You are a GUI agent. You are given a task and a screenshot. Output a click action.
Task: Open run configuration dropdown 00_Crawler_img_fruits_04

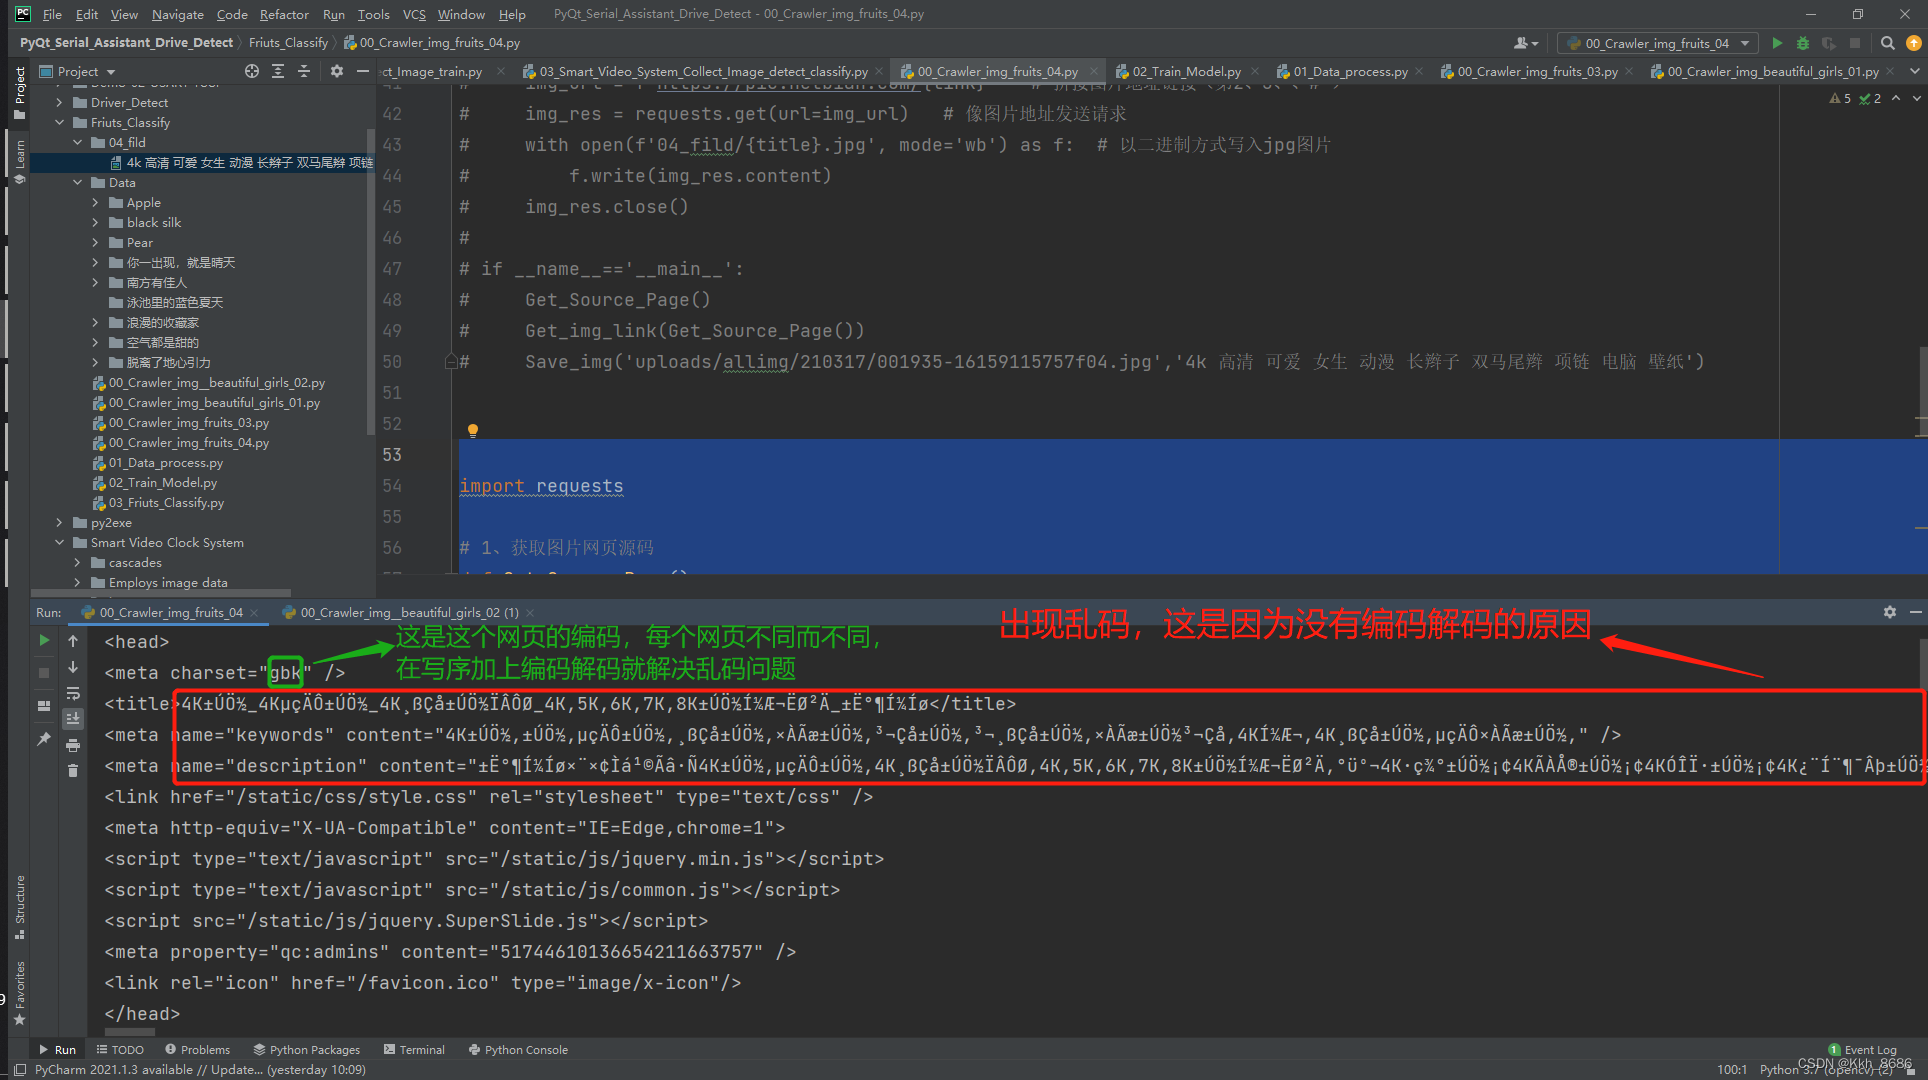(x=1656, y=43)
